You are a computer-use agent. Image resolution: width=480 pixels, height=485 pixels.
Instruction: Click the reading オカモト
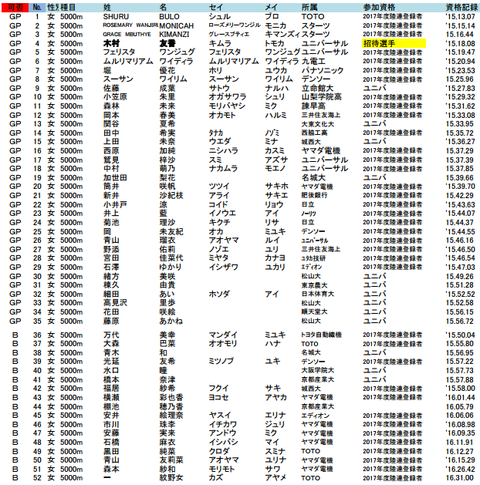[x=222, y=115]
